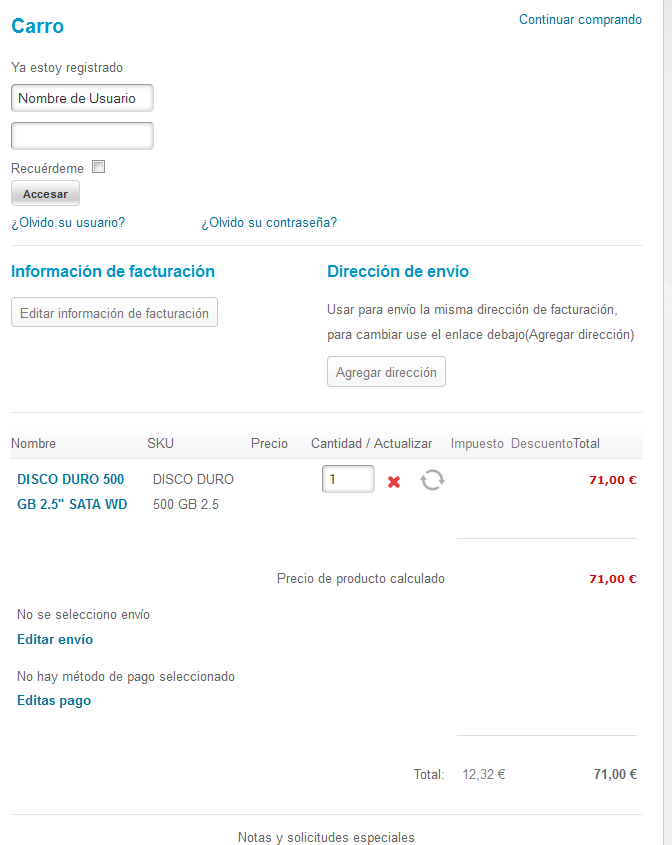Open the DISCO DURO 500 GB product link
Image resolution: width=672 pixels, height=845 pixels.
tap(72, 491)
